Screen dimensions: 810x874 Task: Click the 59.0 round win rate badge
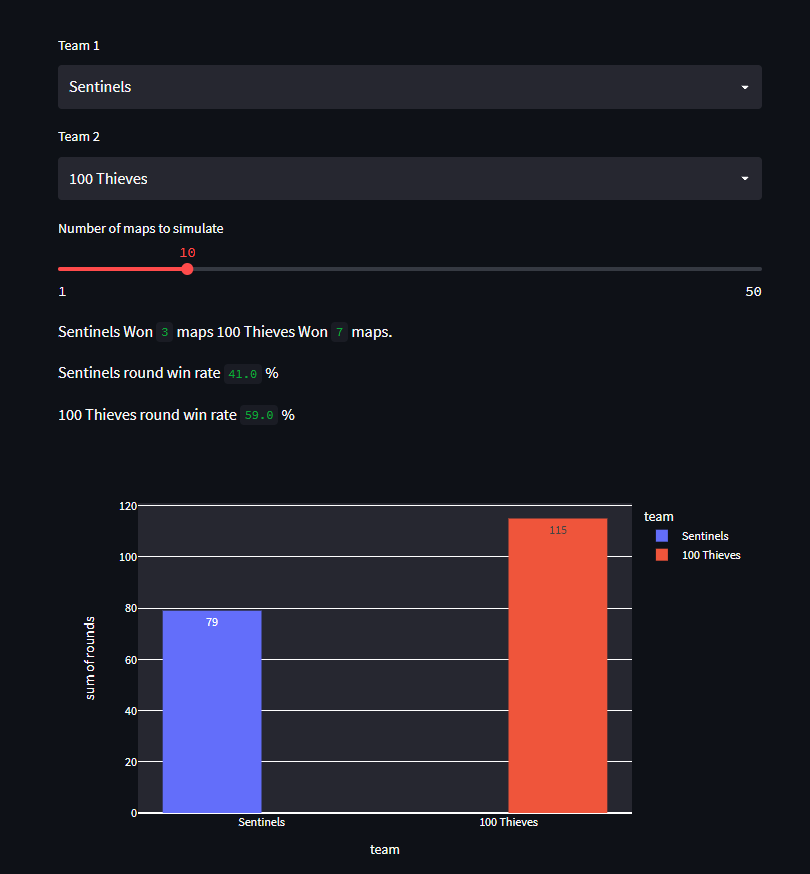coord(259,414)
